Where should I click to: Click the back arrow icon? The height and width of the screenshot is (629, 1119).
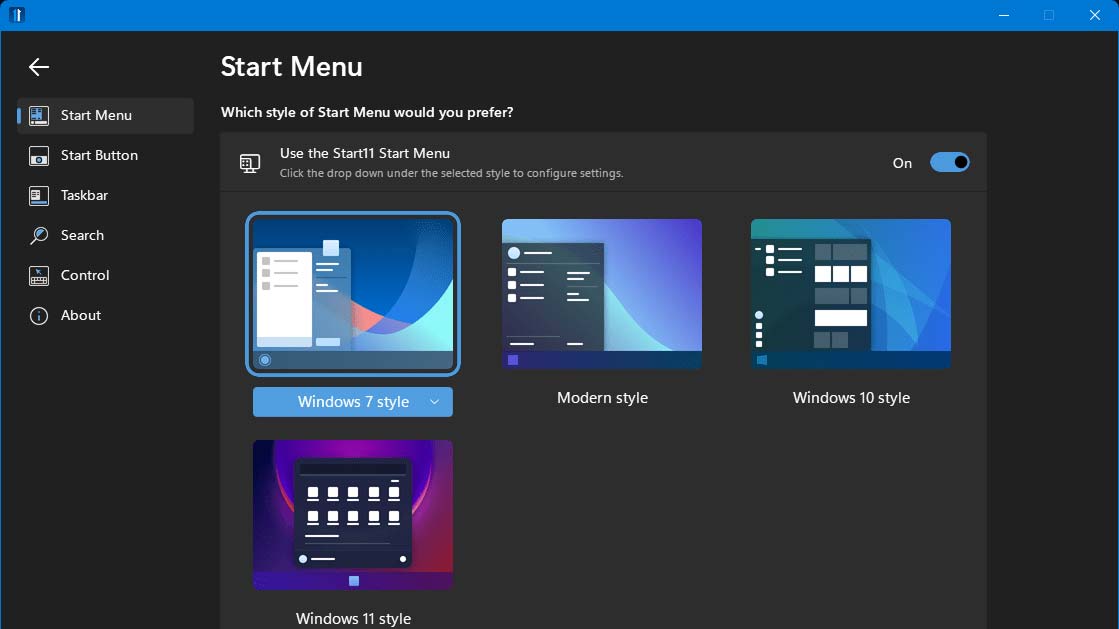coord(39,66)
